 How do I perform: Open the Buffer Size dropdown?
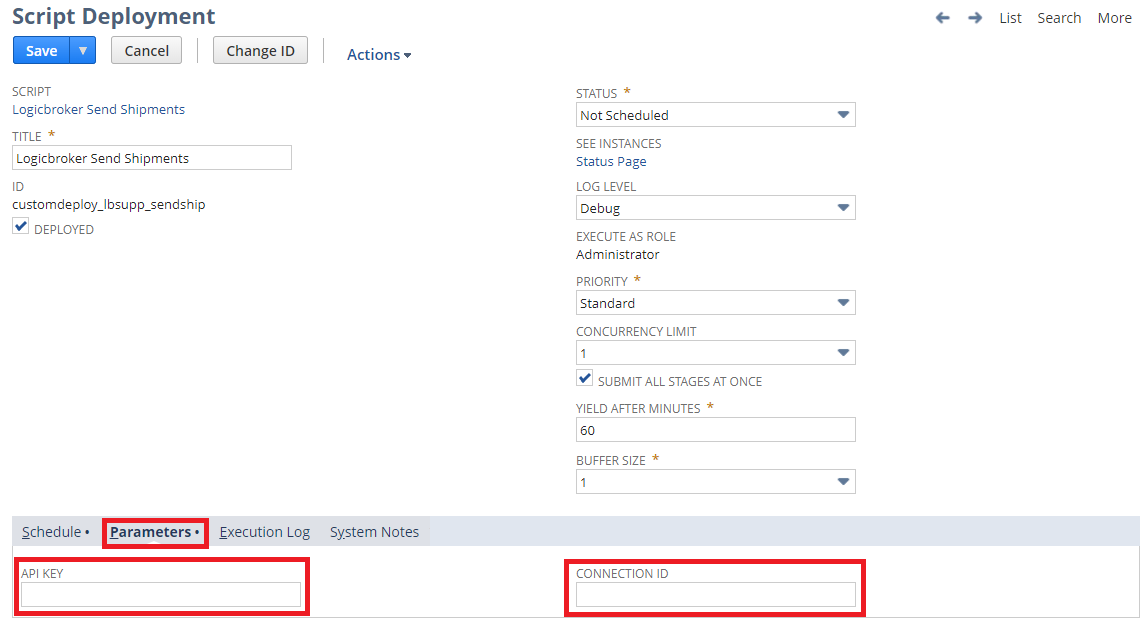point(715,482)
